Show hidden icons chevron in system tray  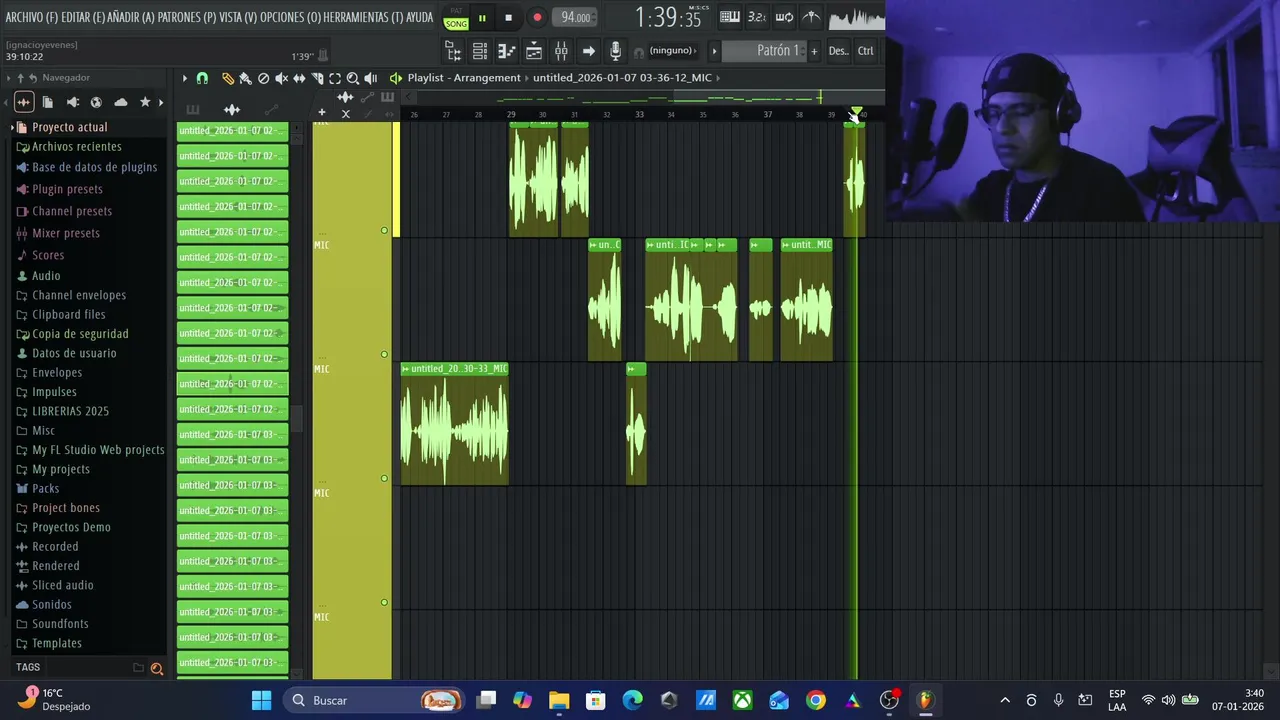pyautogui.click(x=1005, y=700)
